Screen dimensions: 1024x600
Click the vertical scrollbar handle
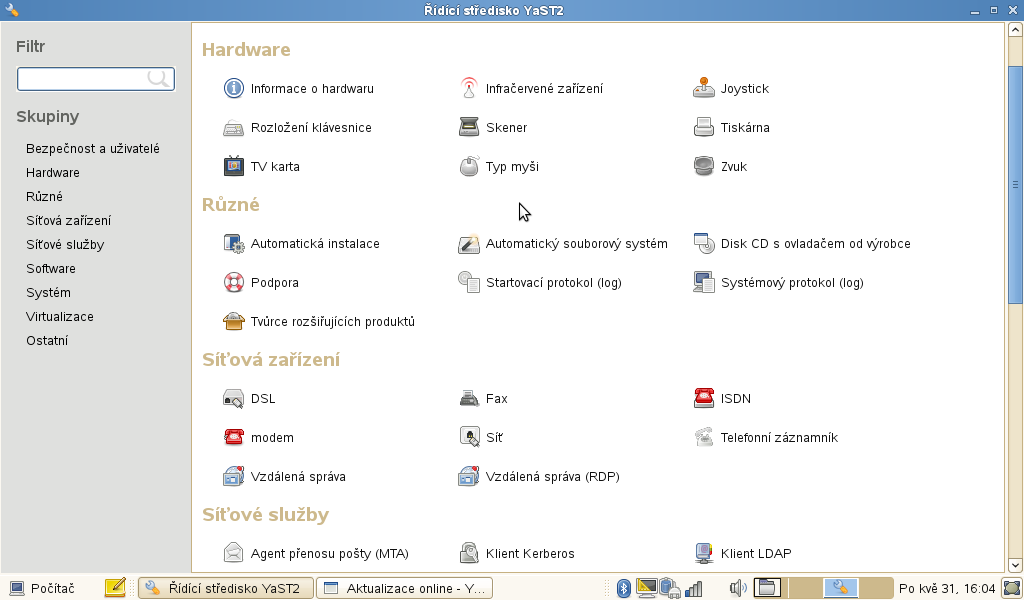1015,184
